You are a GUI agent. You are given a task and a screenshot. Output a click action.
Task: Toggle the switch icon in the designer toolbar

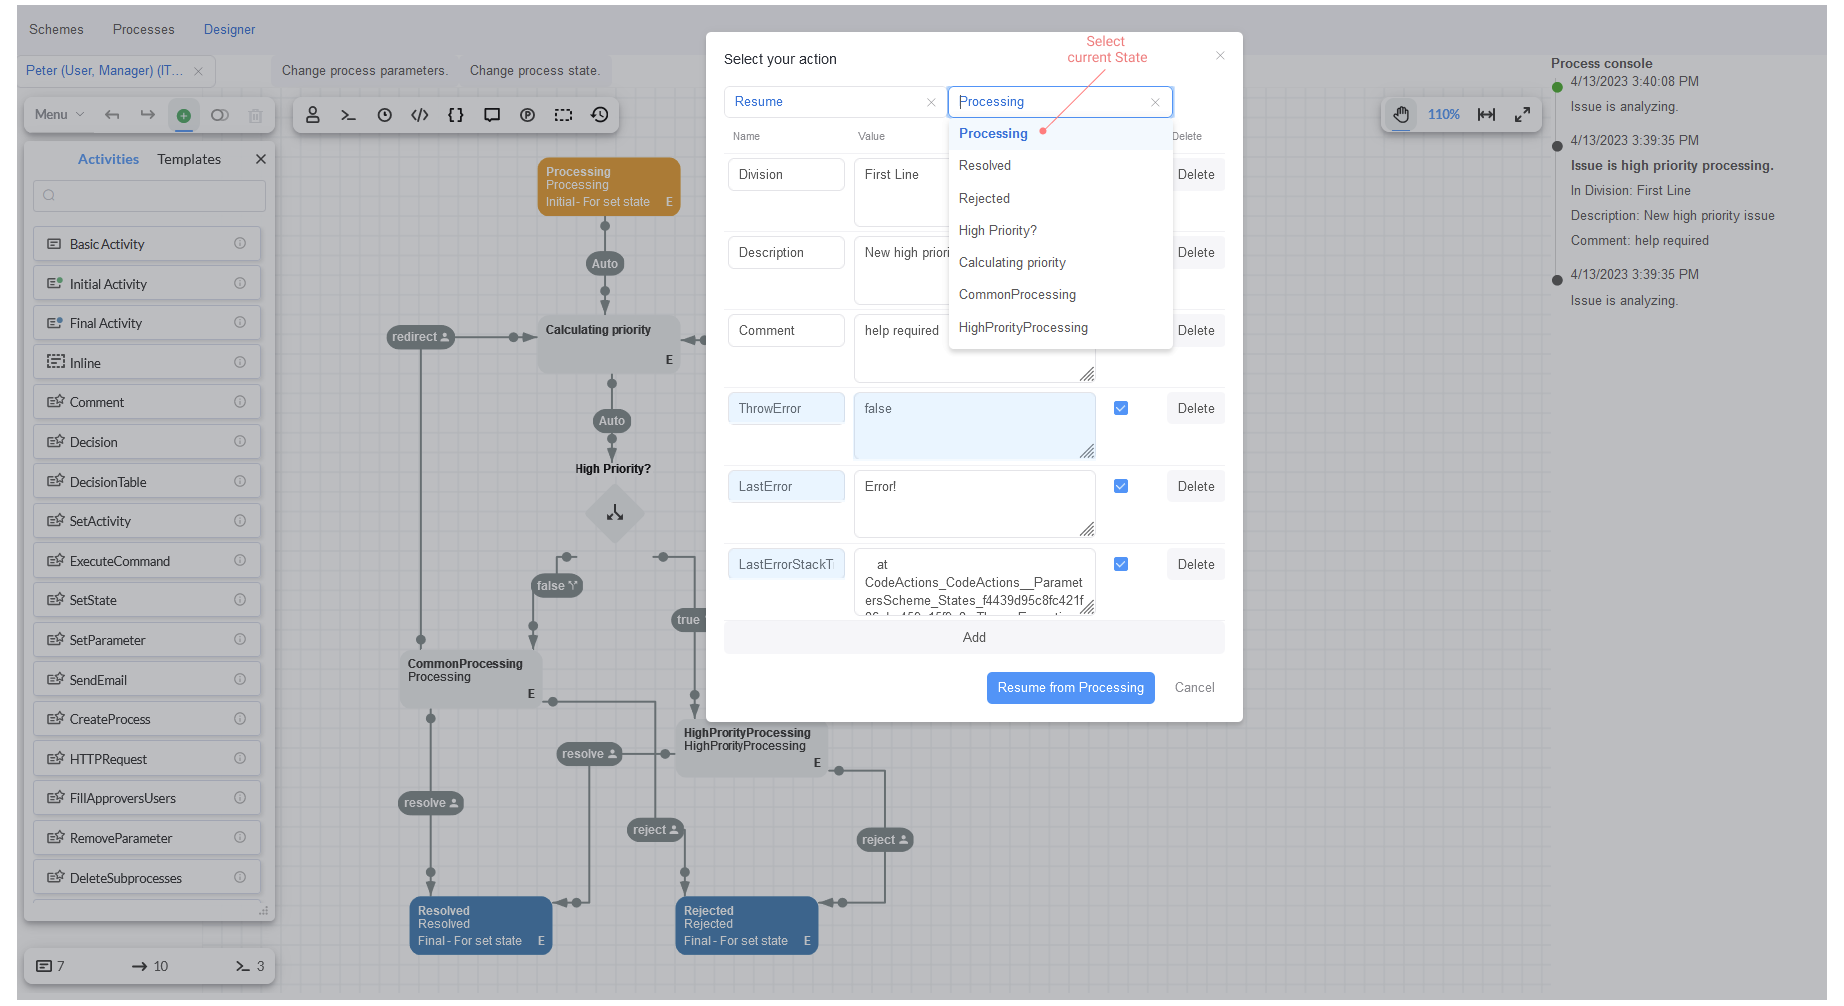tap(220, 115)
